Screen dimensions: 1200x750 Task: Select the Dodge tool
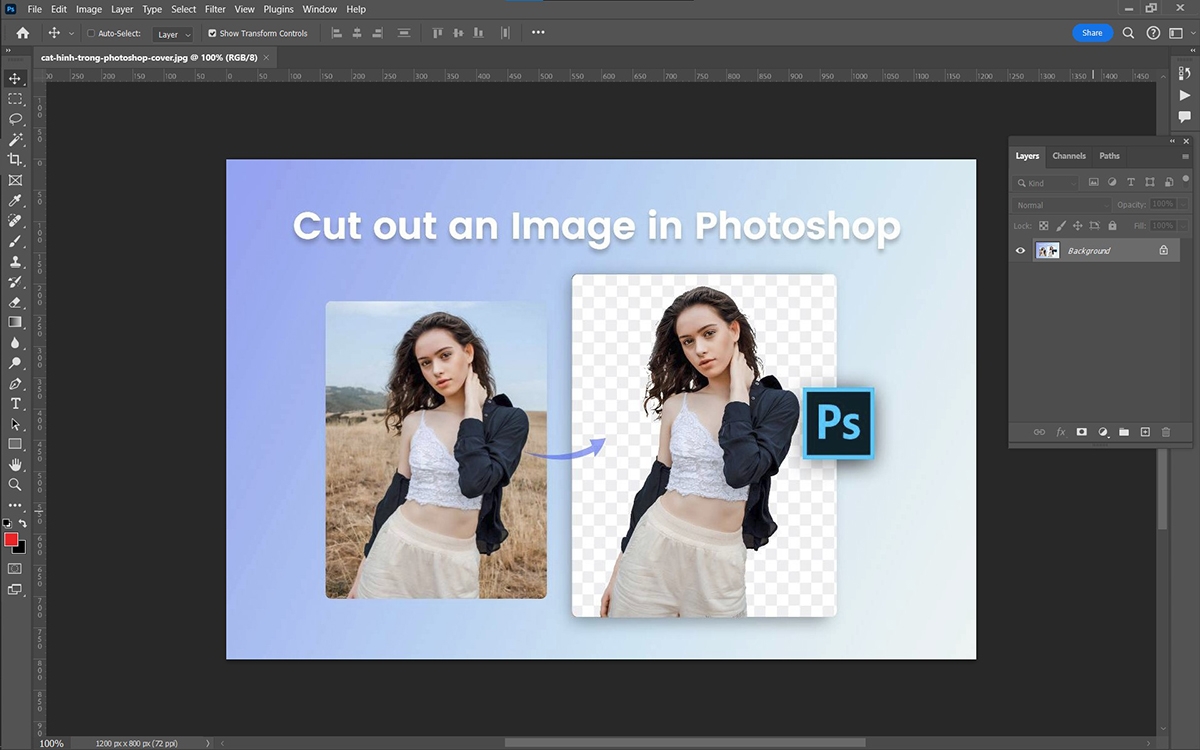(x=15, y=363)
